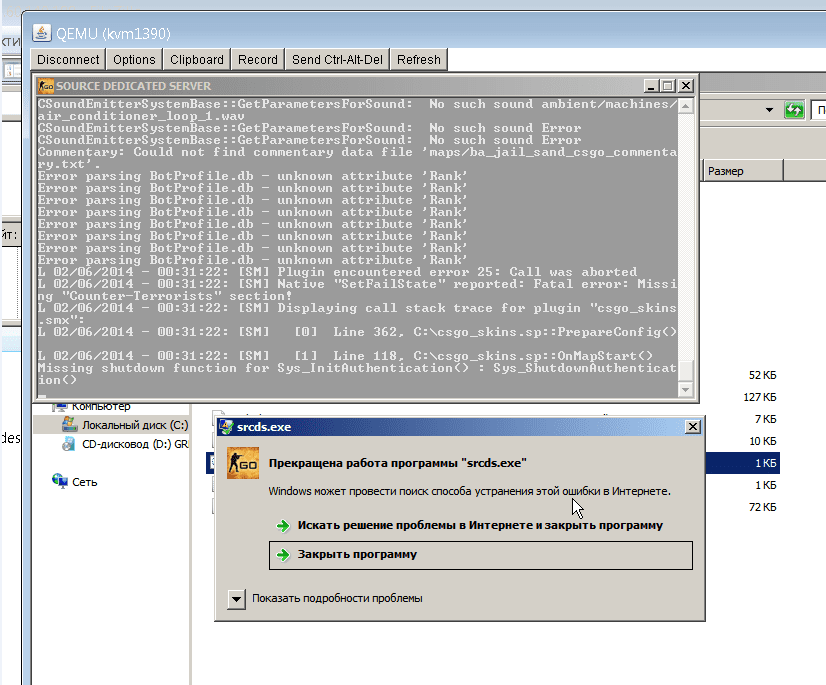
Task: Open the Clipboard button
Action: (196, 60)
